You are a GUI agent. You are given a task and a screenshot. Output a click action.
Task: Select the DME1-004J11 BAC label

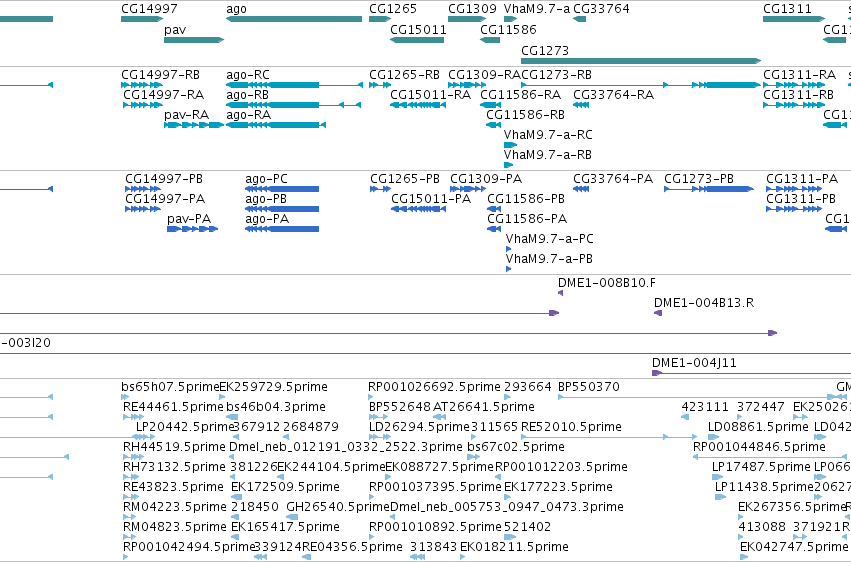(x=694, y=363)
